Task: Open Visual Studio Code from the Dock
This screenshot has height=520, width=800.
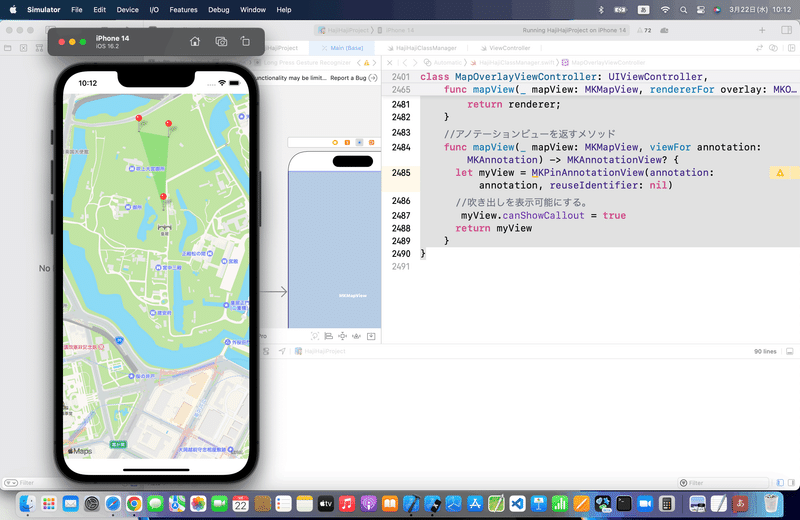Action: (x=517, y=504)
